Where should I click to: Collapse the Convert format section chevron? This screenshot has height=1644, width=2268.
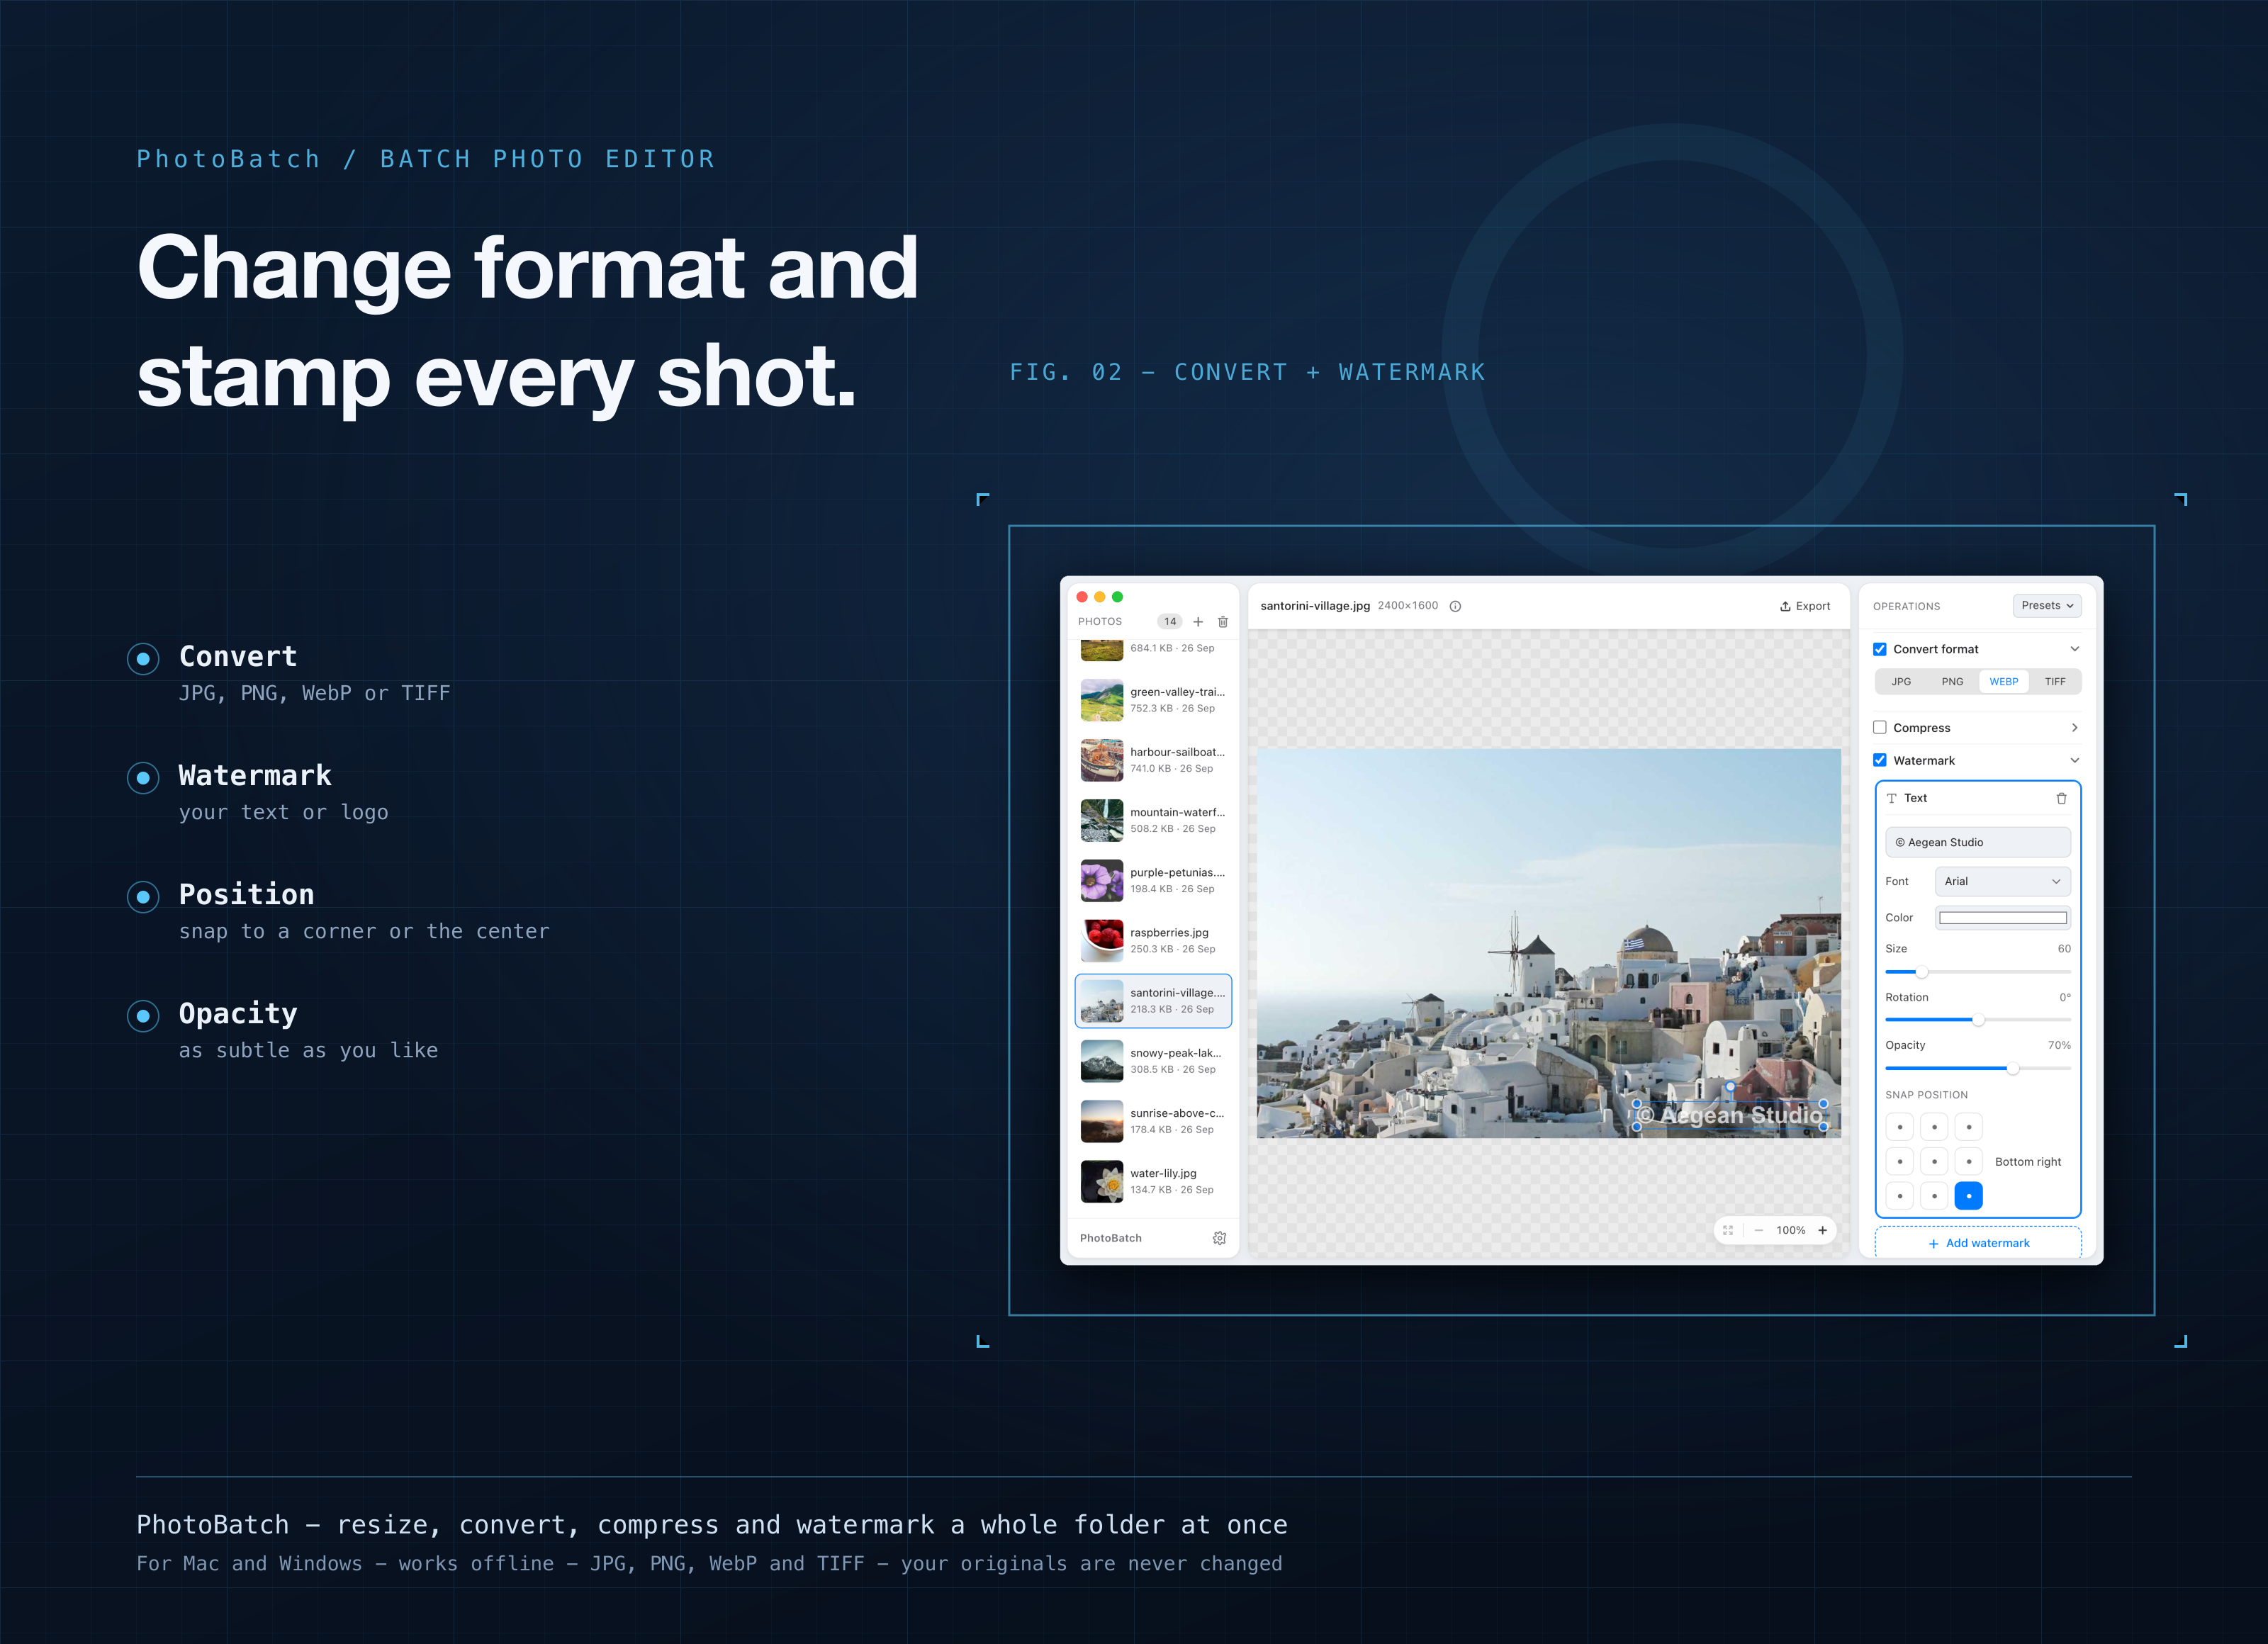point(2074,649)
